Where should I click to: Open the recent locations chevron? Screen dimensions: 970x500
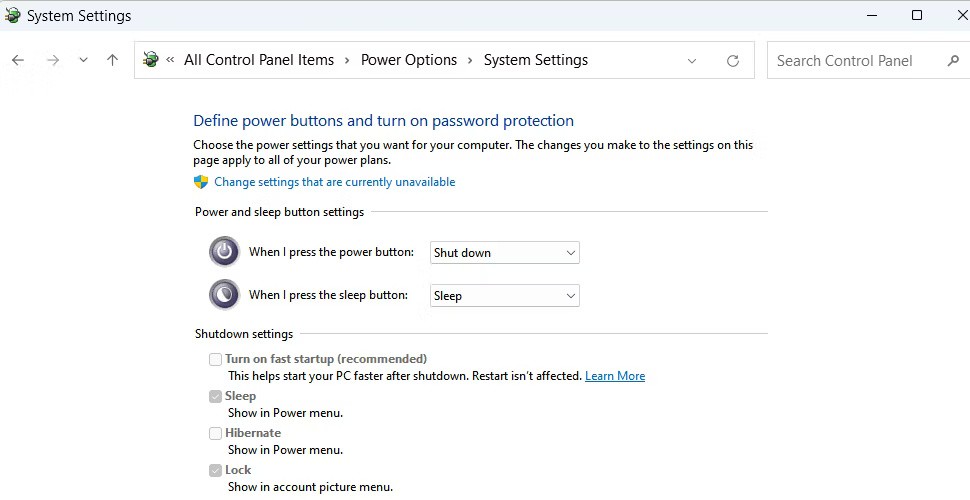[84, 60]
